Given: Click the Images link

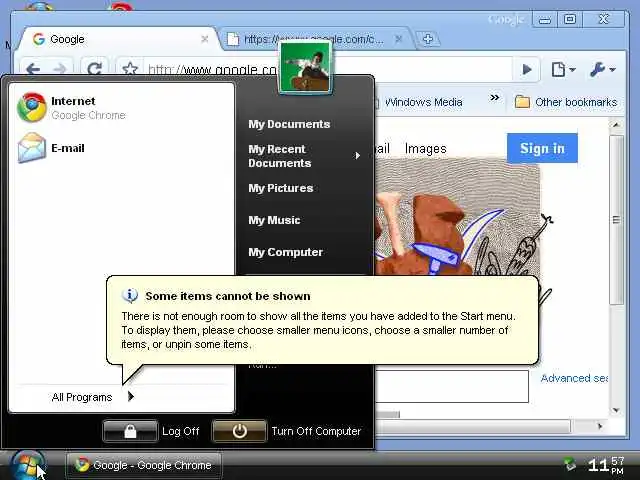Looking at the screenshot, I should point(426,149).
